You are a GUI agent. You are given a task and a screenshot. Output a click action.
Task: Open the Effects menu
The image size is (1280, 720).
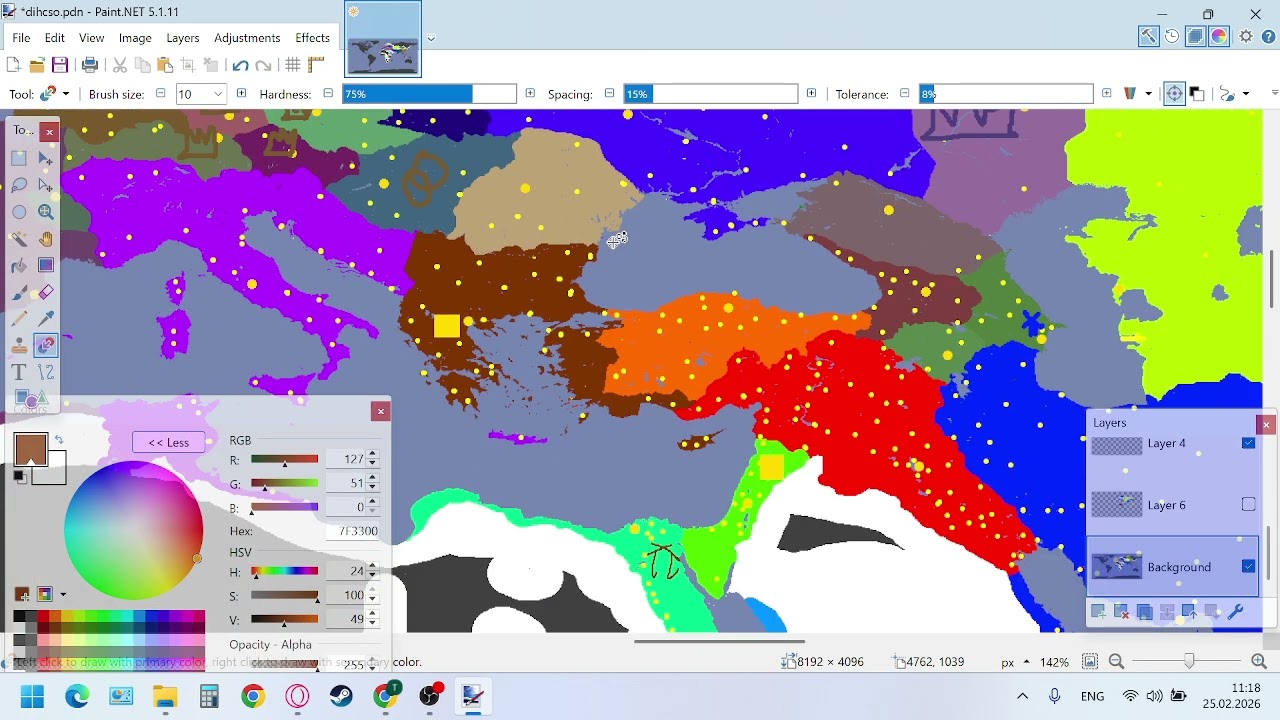click(312, 38)
